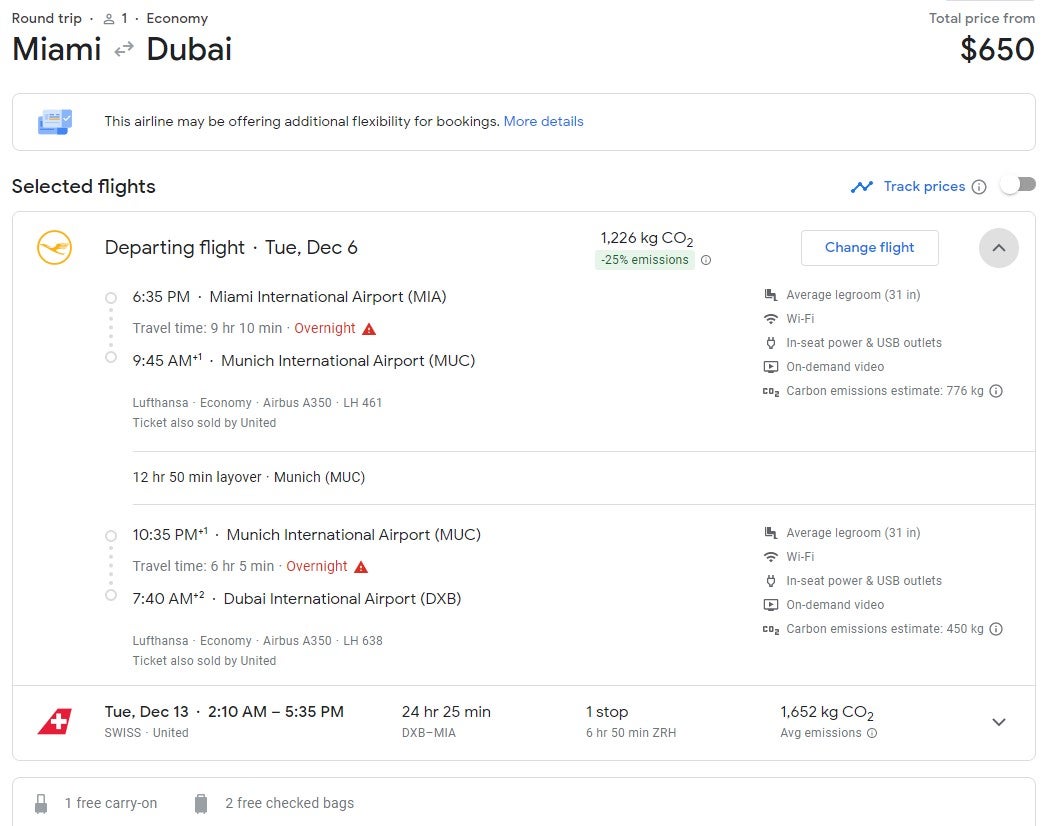This screenshot has width=1048, height=826.
Task: Expand the SWISS return flight details
Action: [x=999, y=722]
